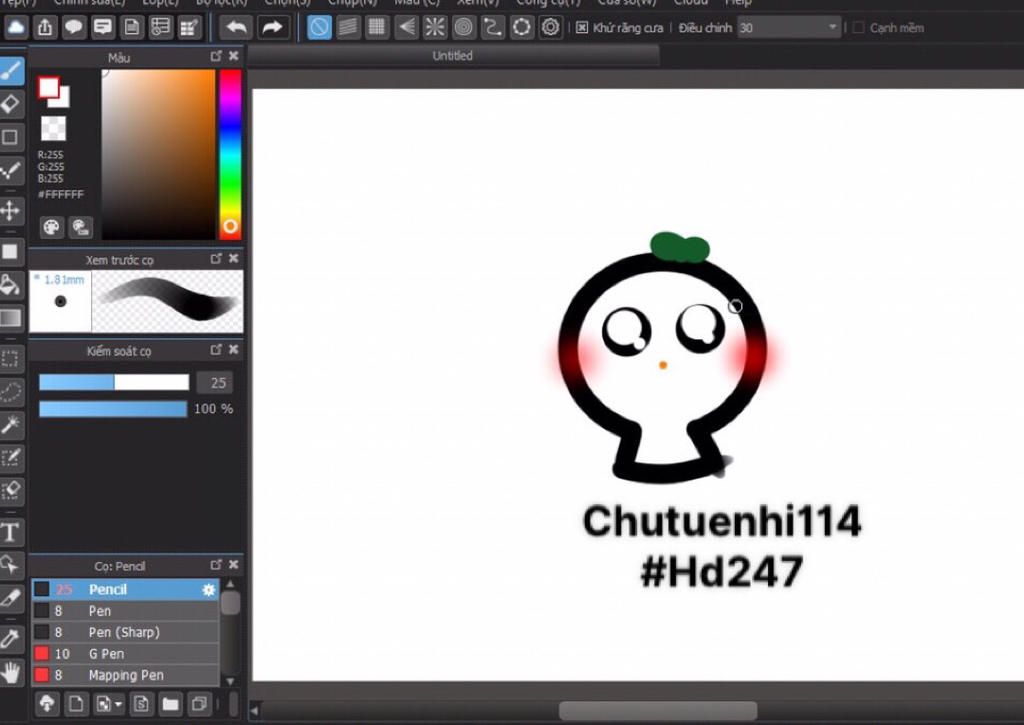Enable vanishing point snap guide
This screenshot has width=1024, height=725.
point(406,27)
